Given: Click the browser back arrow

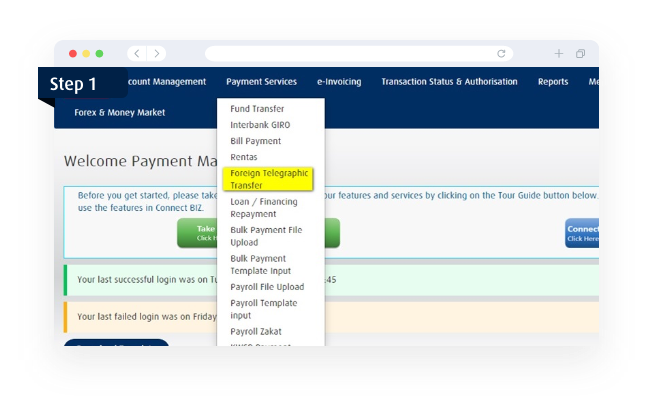Looking at the screenshot, I should pyautogui.click(x=137, y=53).
